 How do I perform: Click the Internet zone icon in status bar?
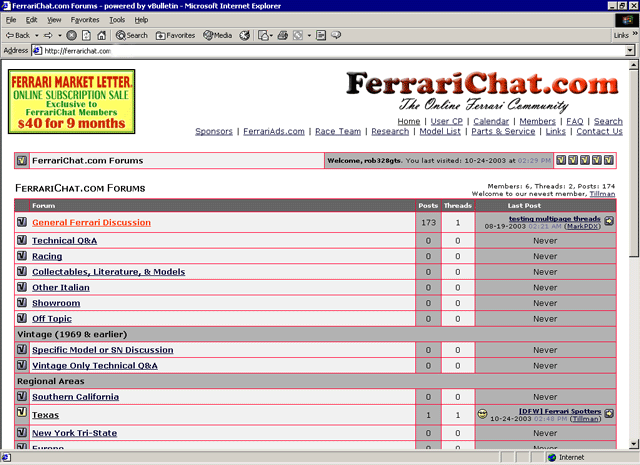(x=552, y=457)
